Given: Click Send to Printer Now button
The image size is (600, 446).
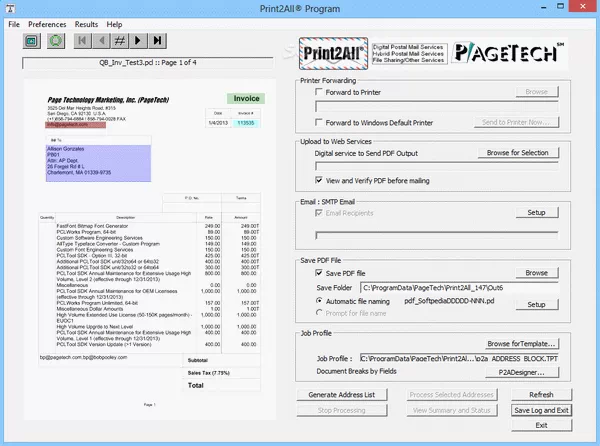Looking at the screenshot, I should click(x=516, y=122).
